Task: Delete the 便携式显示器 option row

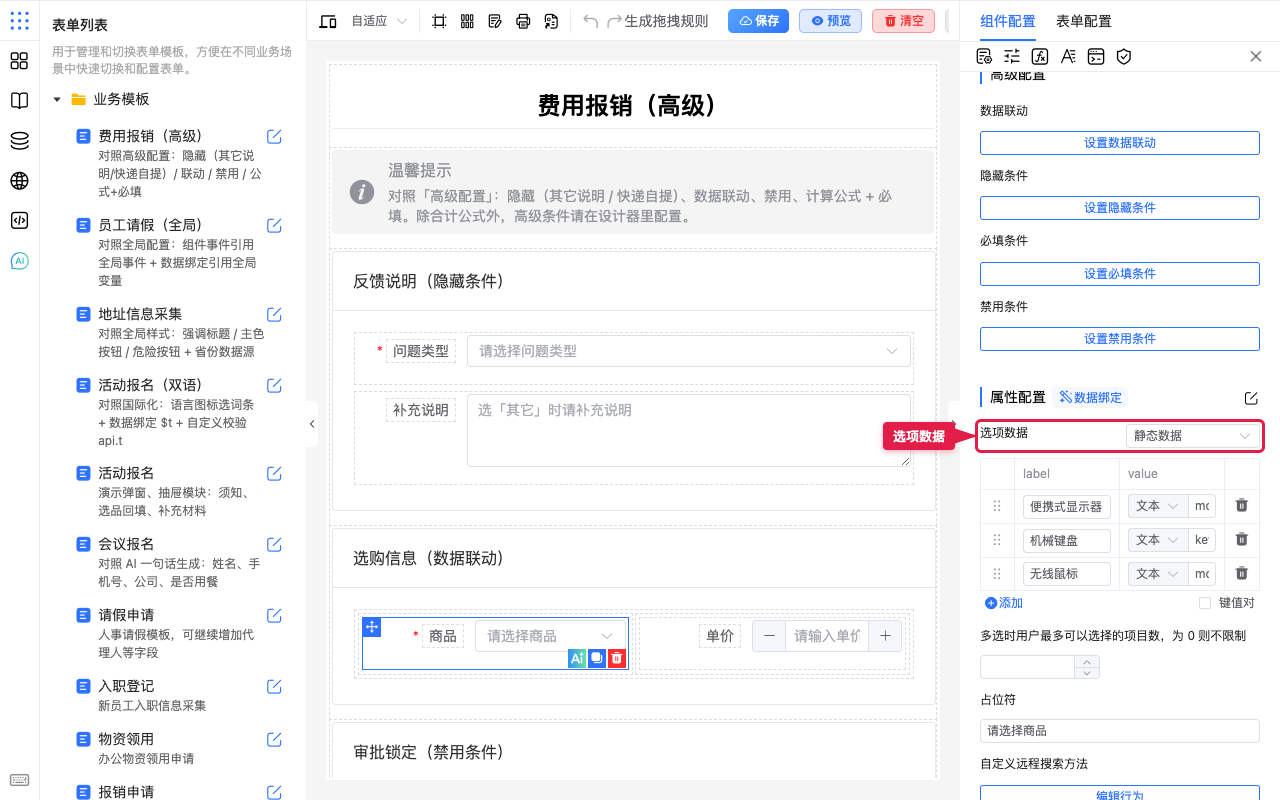Action: pyautogui.click(x=1242, y=506)
